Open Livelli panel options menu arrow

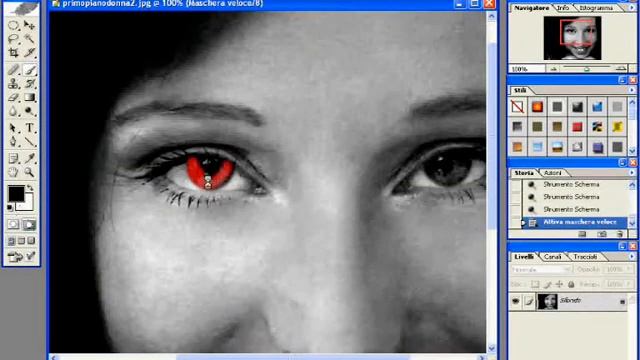point(632,257)
